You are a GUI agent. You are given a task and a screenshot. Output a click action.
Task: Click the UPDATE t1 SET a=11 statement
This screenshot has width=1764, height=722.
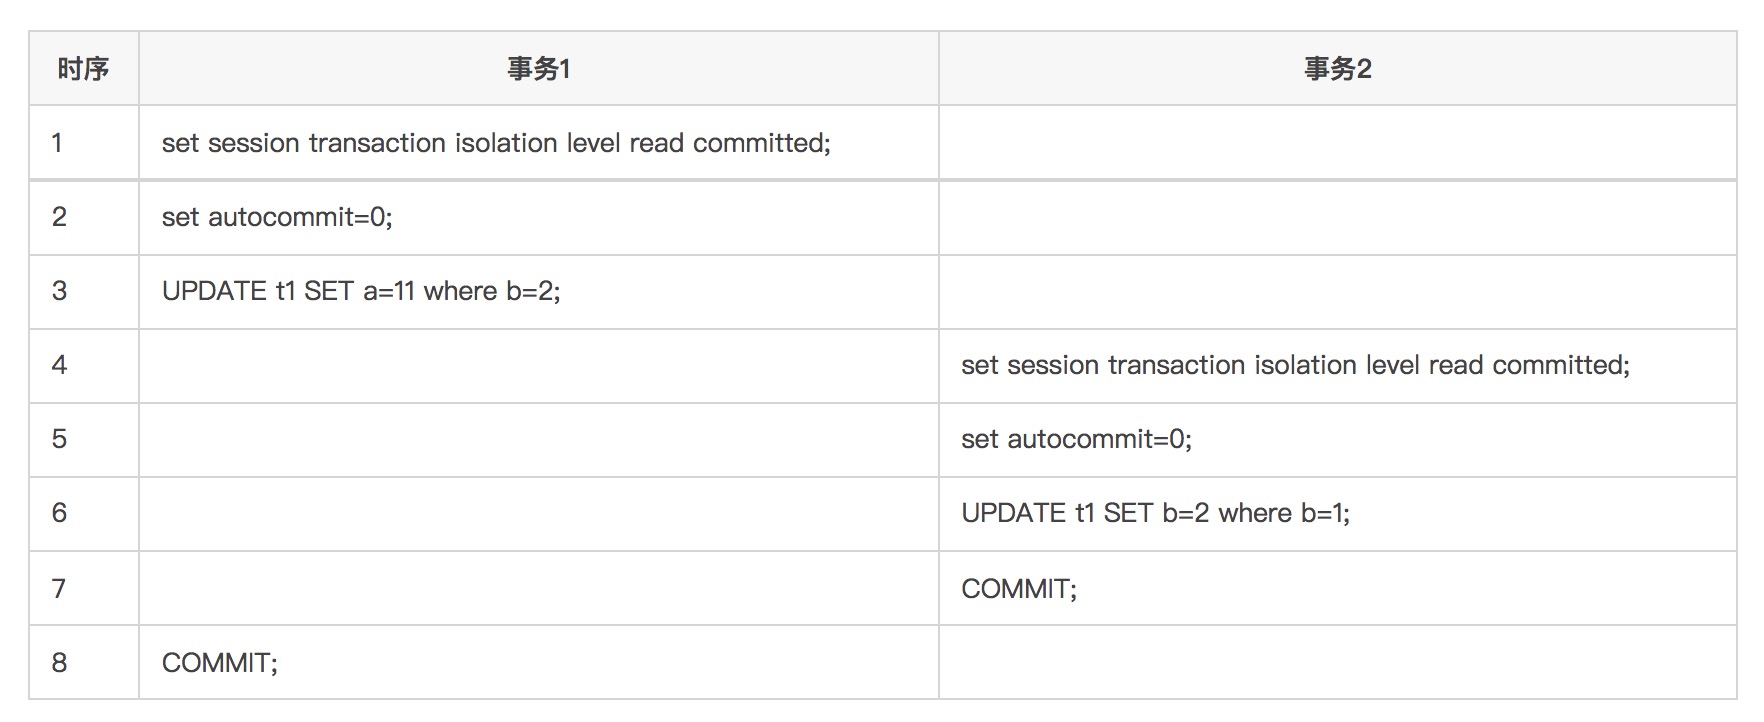[361, 291]
